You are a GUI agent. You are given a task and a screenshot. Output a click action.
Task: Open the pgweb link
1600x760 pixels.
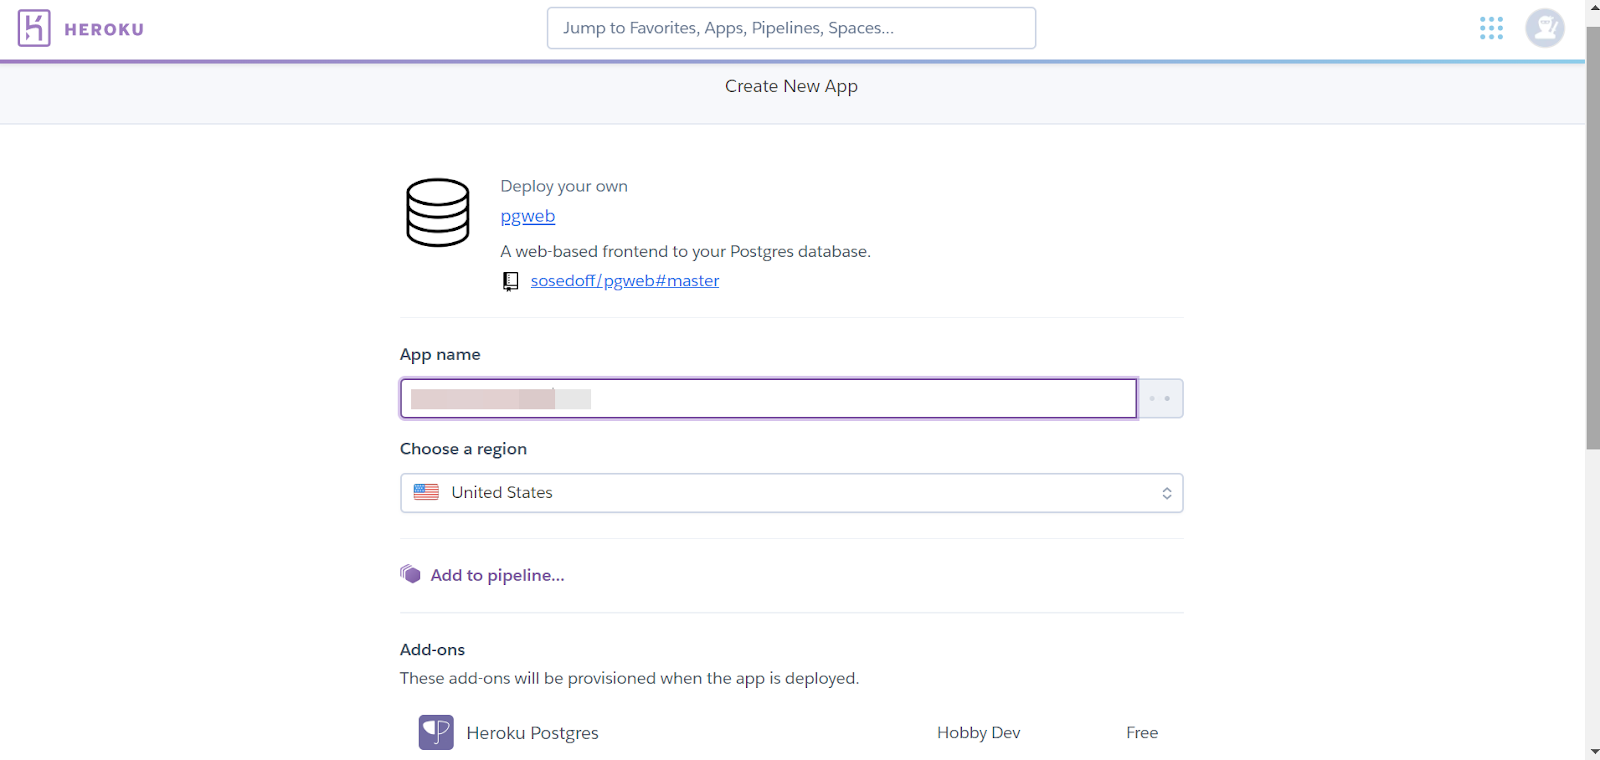click(x=527, y=216)
